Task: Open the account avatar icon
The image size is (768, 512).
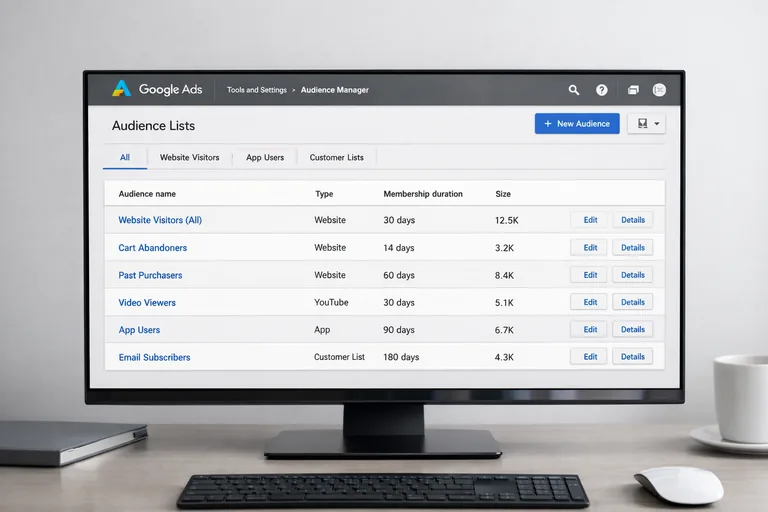Action: pos(659,90)
